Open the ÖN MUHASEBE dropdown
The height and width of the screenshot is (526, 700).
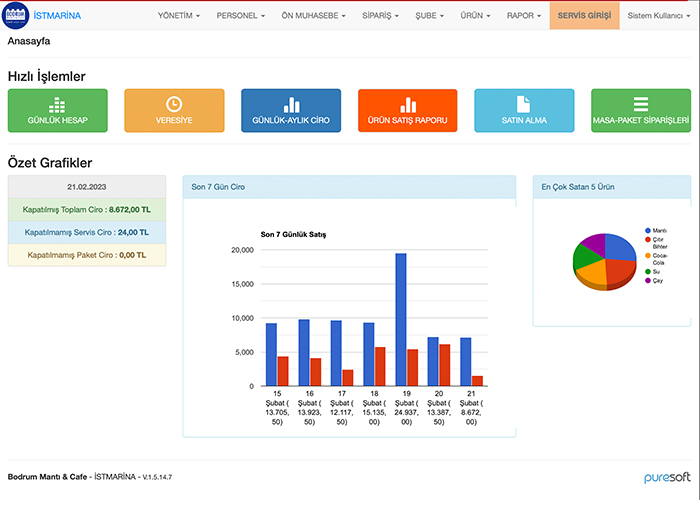point(313,16)
